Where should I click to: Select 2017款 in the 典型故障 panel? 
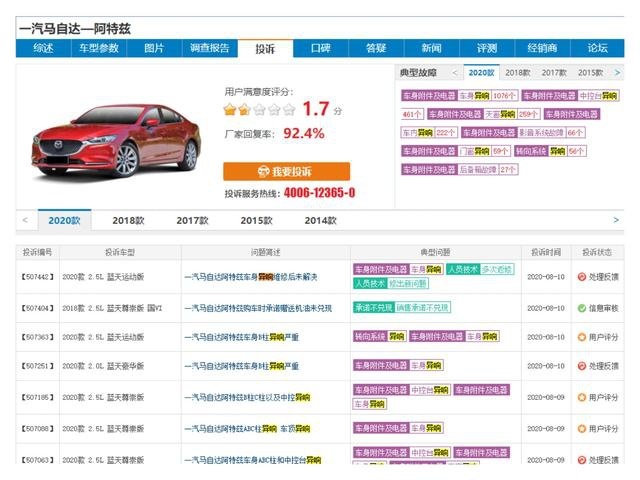pyautogui.click(x=554, y=73)
